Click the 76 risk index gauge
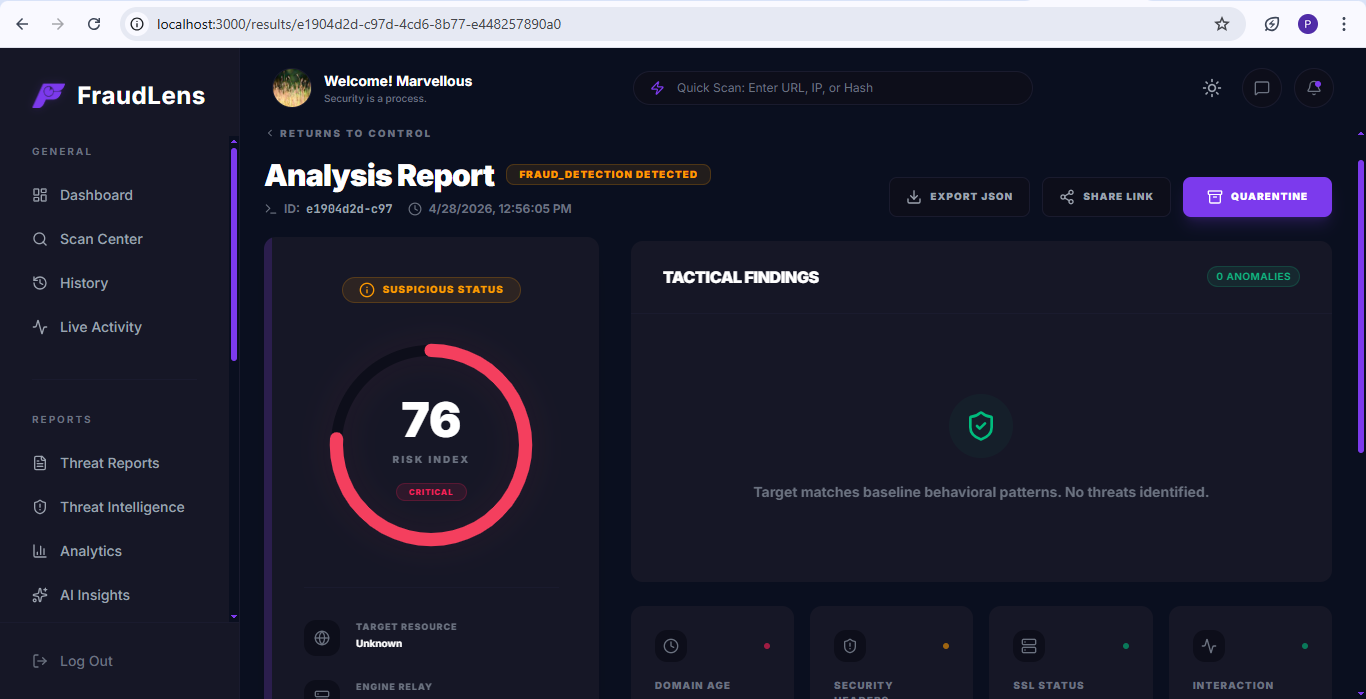 coord(431,445)
